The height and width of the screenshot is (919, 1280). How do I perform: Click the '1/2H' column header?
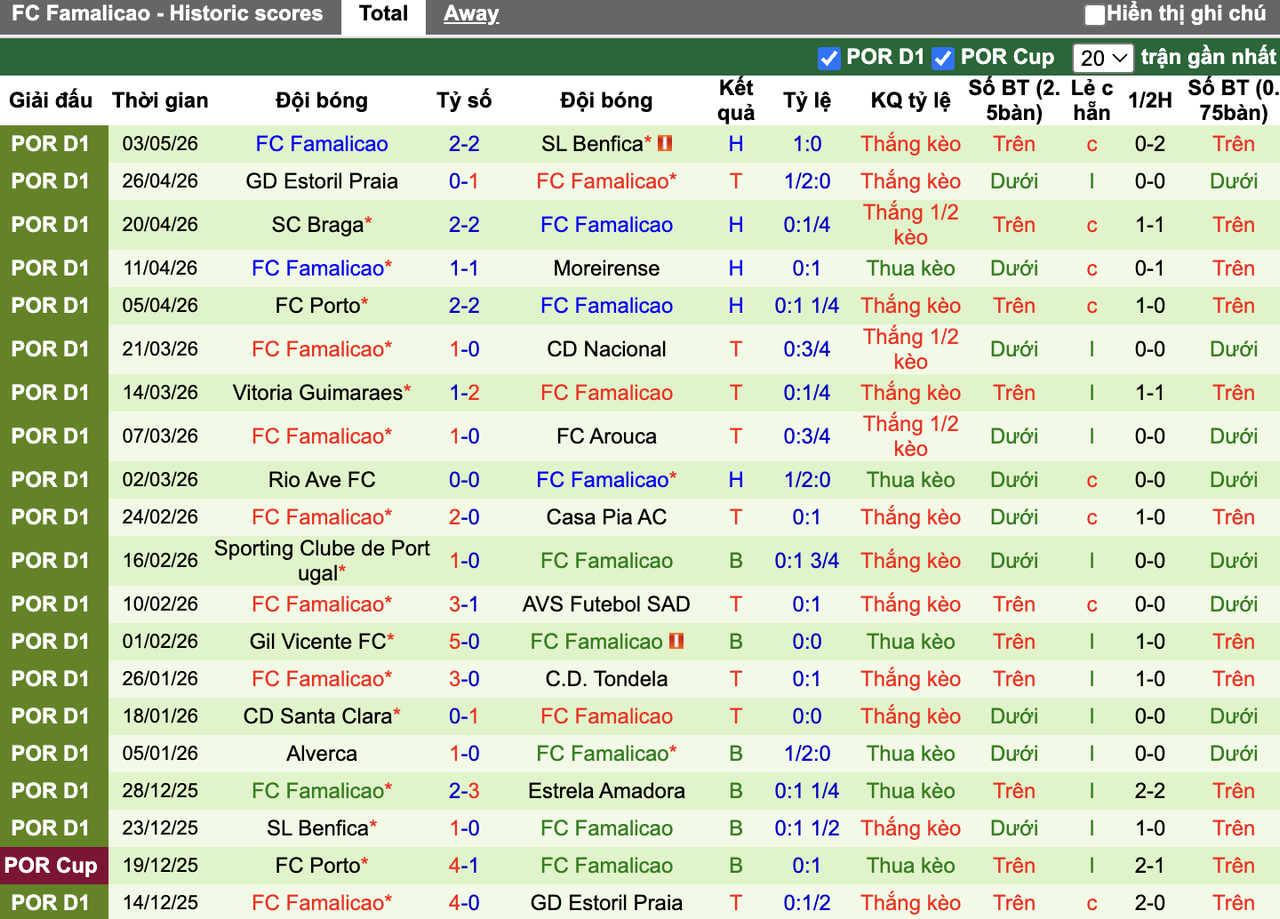[1150, 100]
